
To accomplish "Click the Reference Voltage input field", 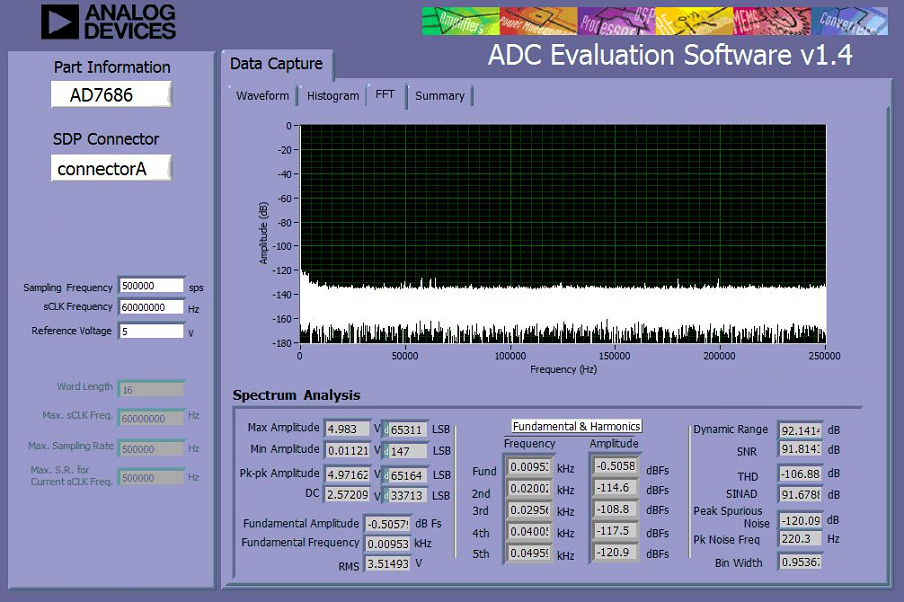I will click(x=152, y=331).
